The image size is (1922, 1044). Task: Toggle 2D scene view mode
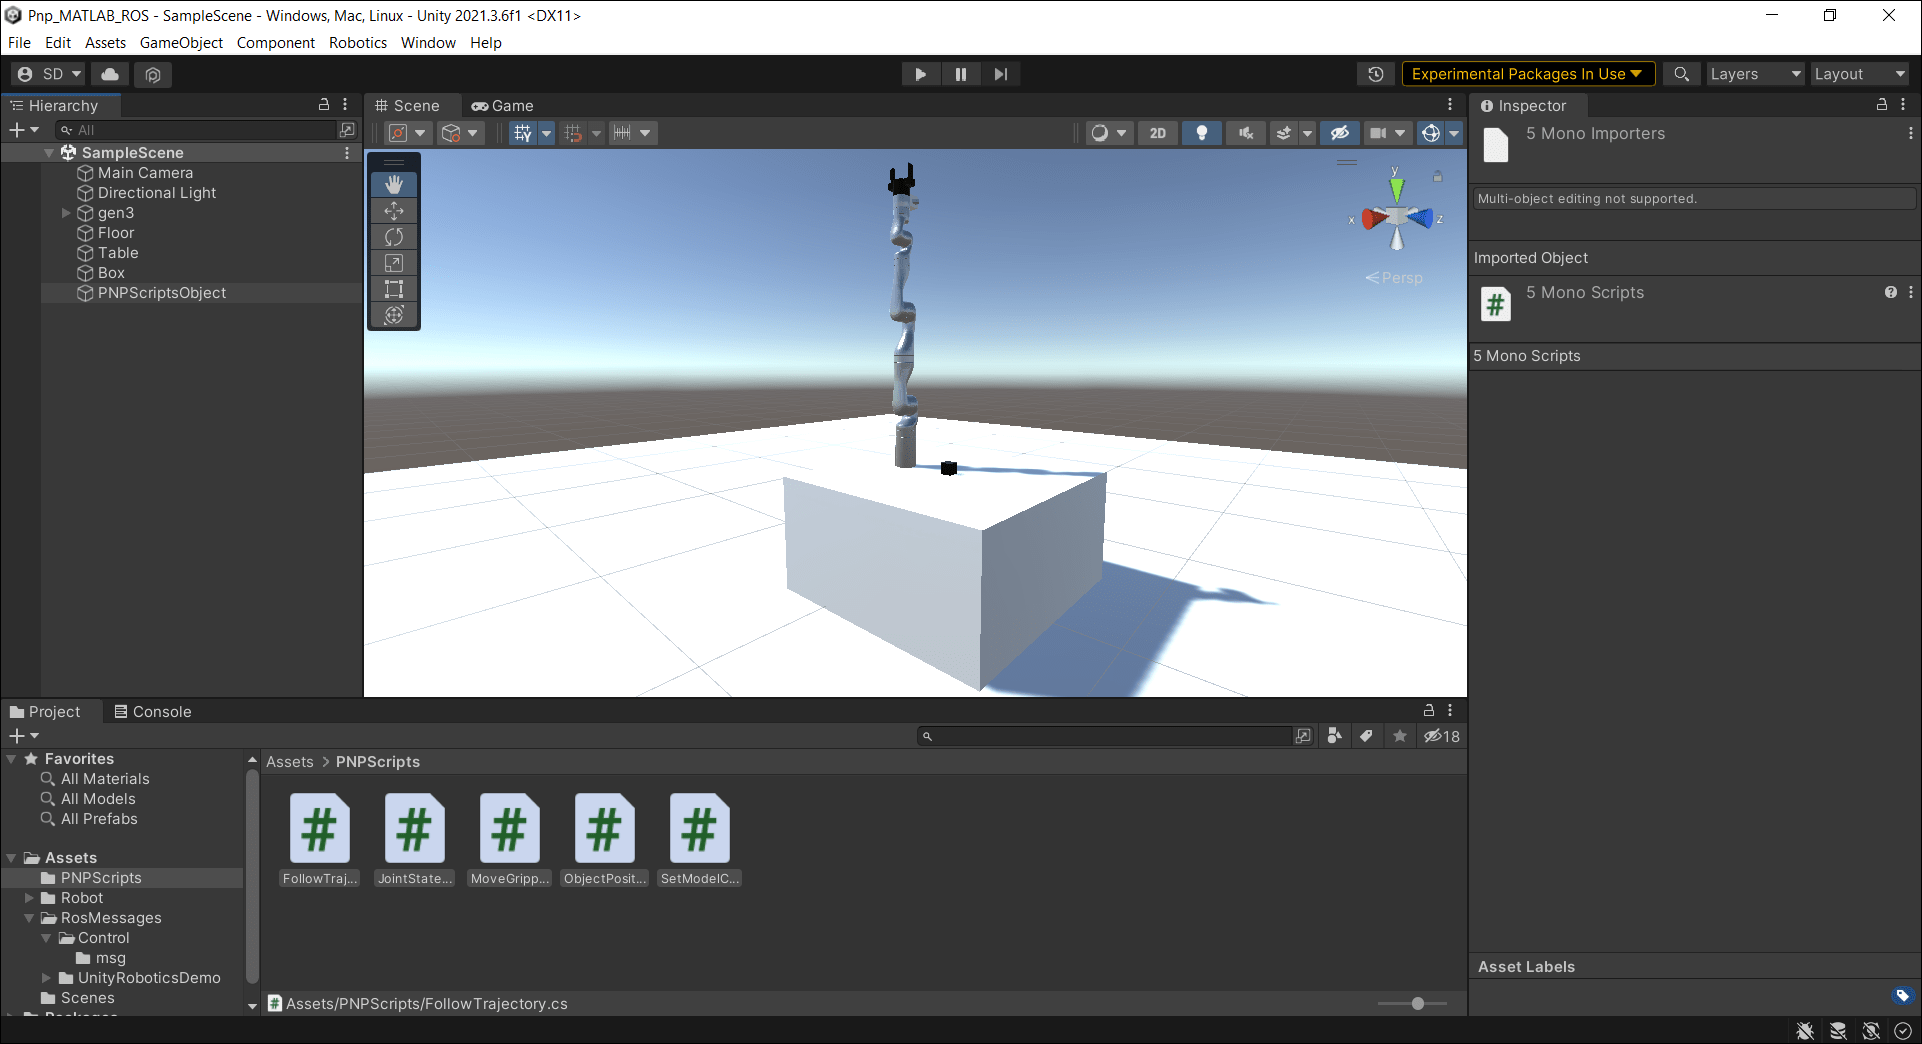click(x=1157, y=133)
